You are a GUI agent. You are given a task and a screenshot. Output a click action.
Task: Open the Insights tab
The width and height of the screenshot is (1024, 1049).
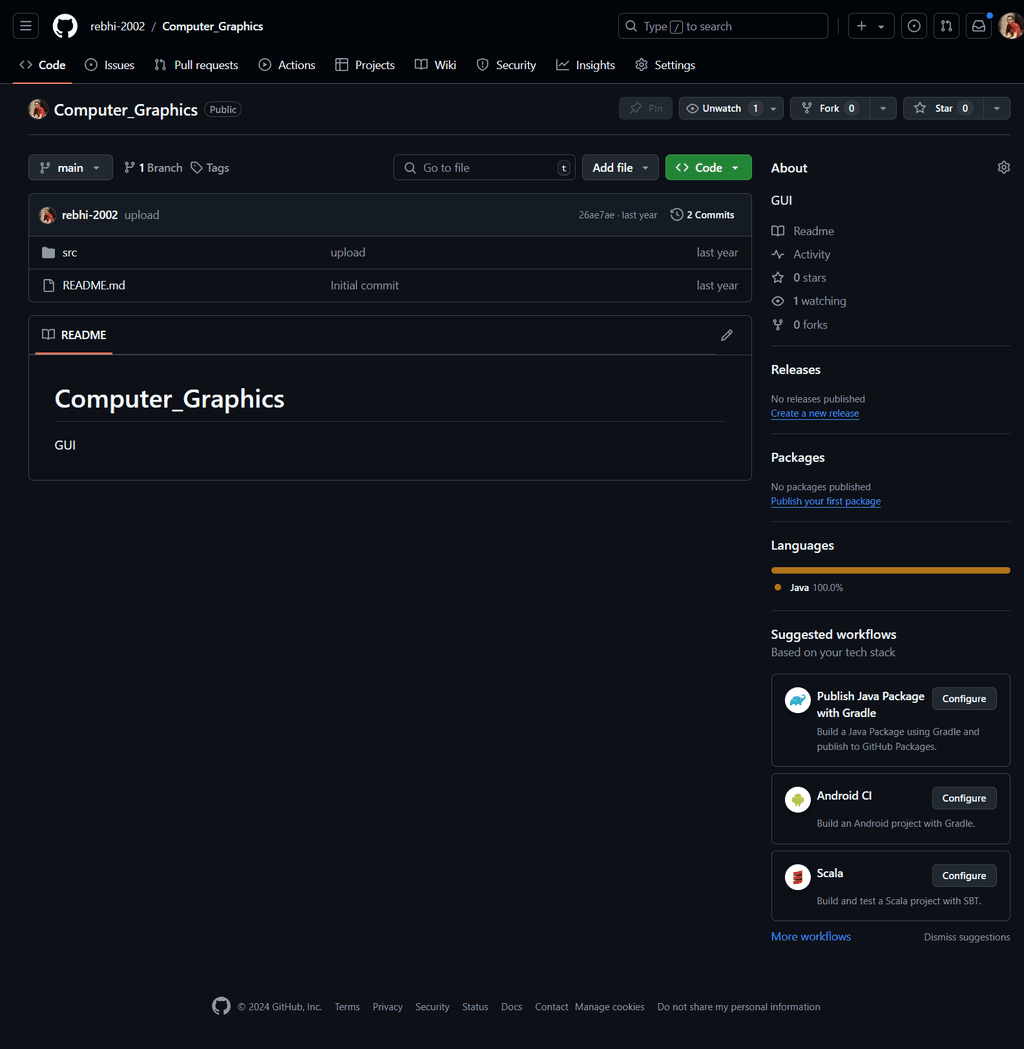point(585,65)
